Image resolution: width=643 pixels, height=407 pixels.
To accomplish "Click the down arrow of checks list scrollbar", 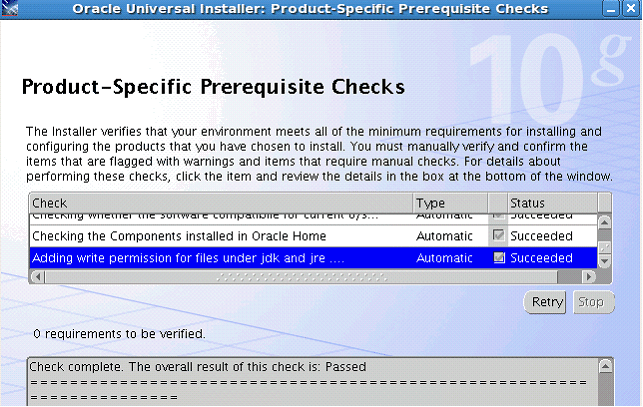I will click(604, 261).
